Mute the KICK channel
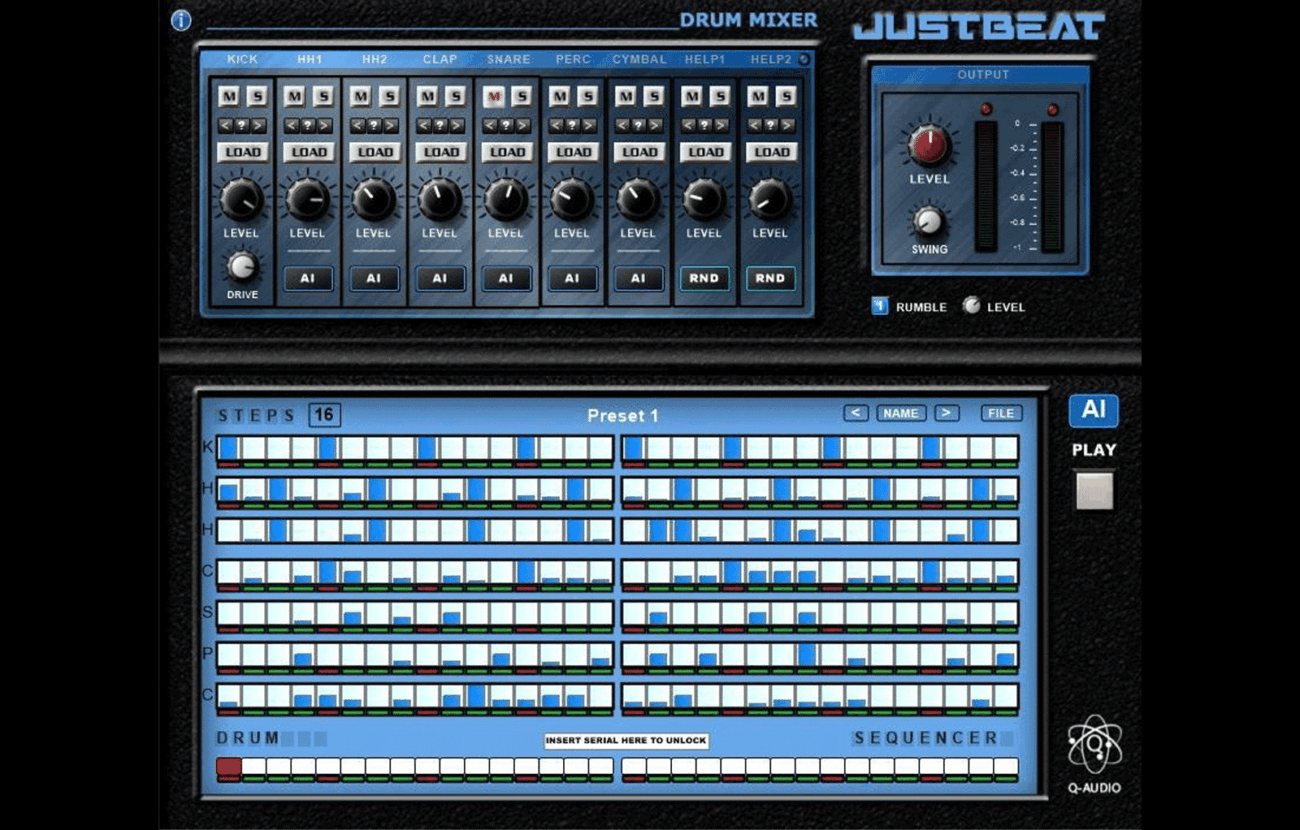Screen dimensions: 1300x830 pyautogui.click(x=230, y=96)
